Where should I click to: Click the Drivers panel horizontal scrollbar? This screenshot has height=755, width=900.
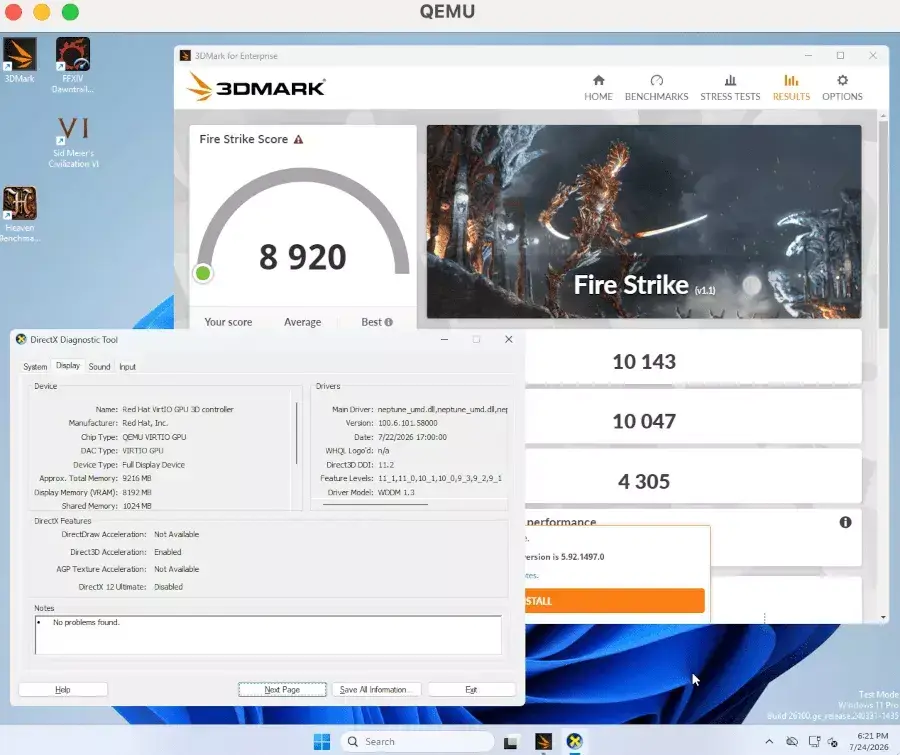click(375, 504)
